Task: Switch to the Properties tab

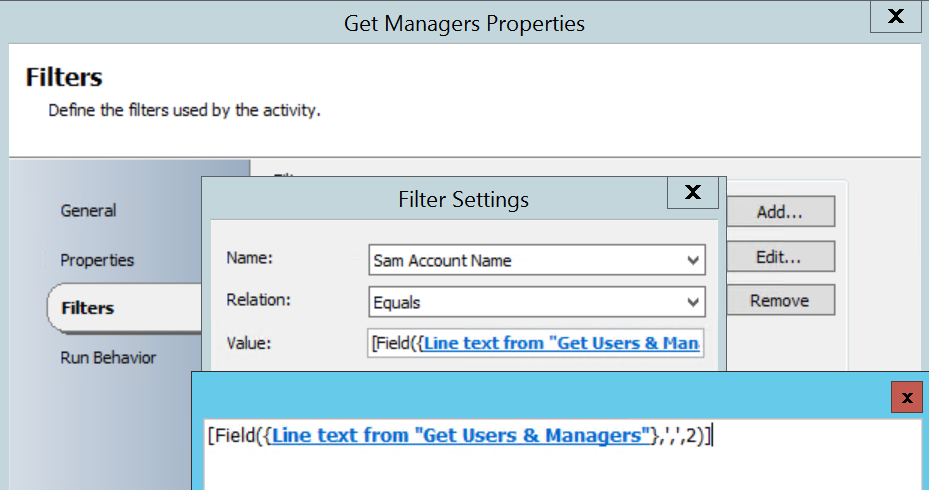Action: click(x=97, y=260)
